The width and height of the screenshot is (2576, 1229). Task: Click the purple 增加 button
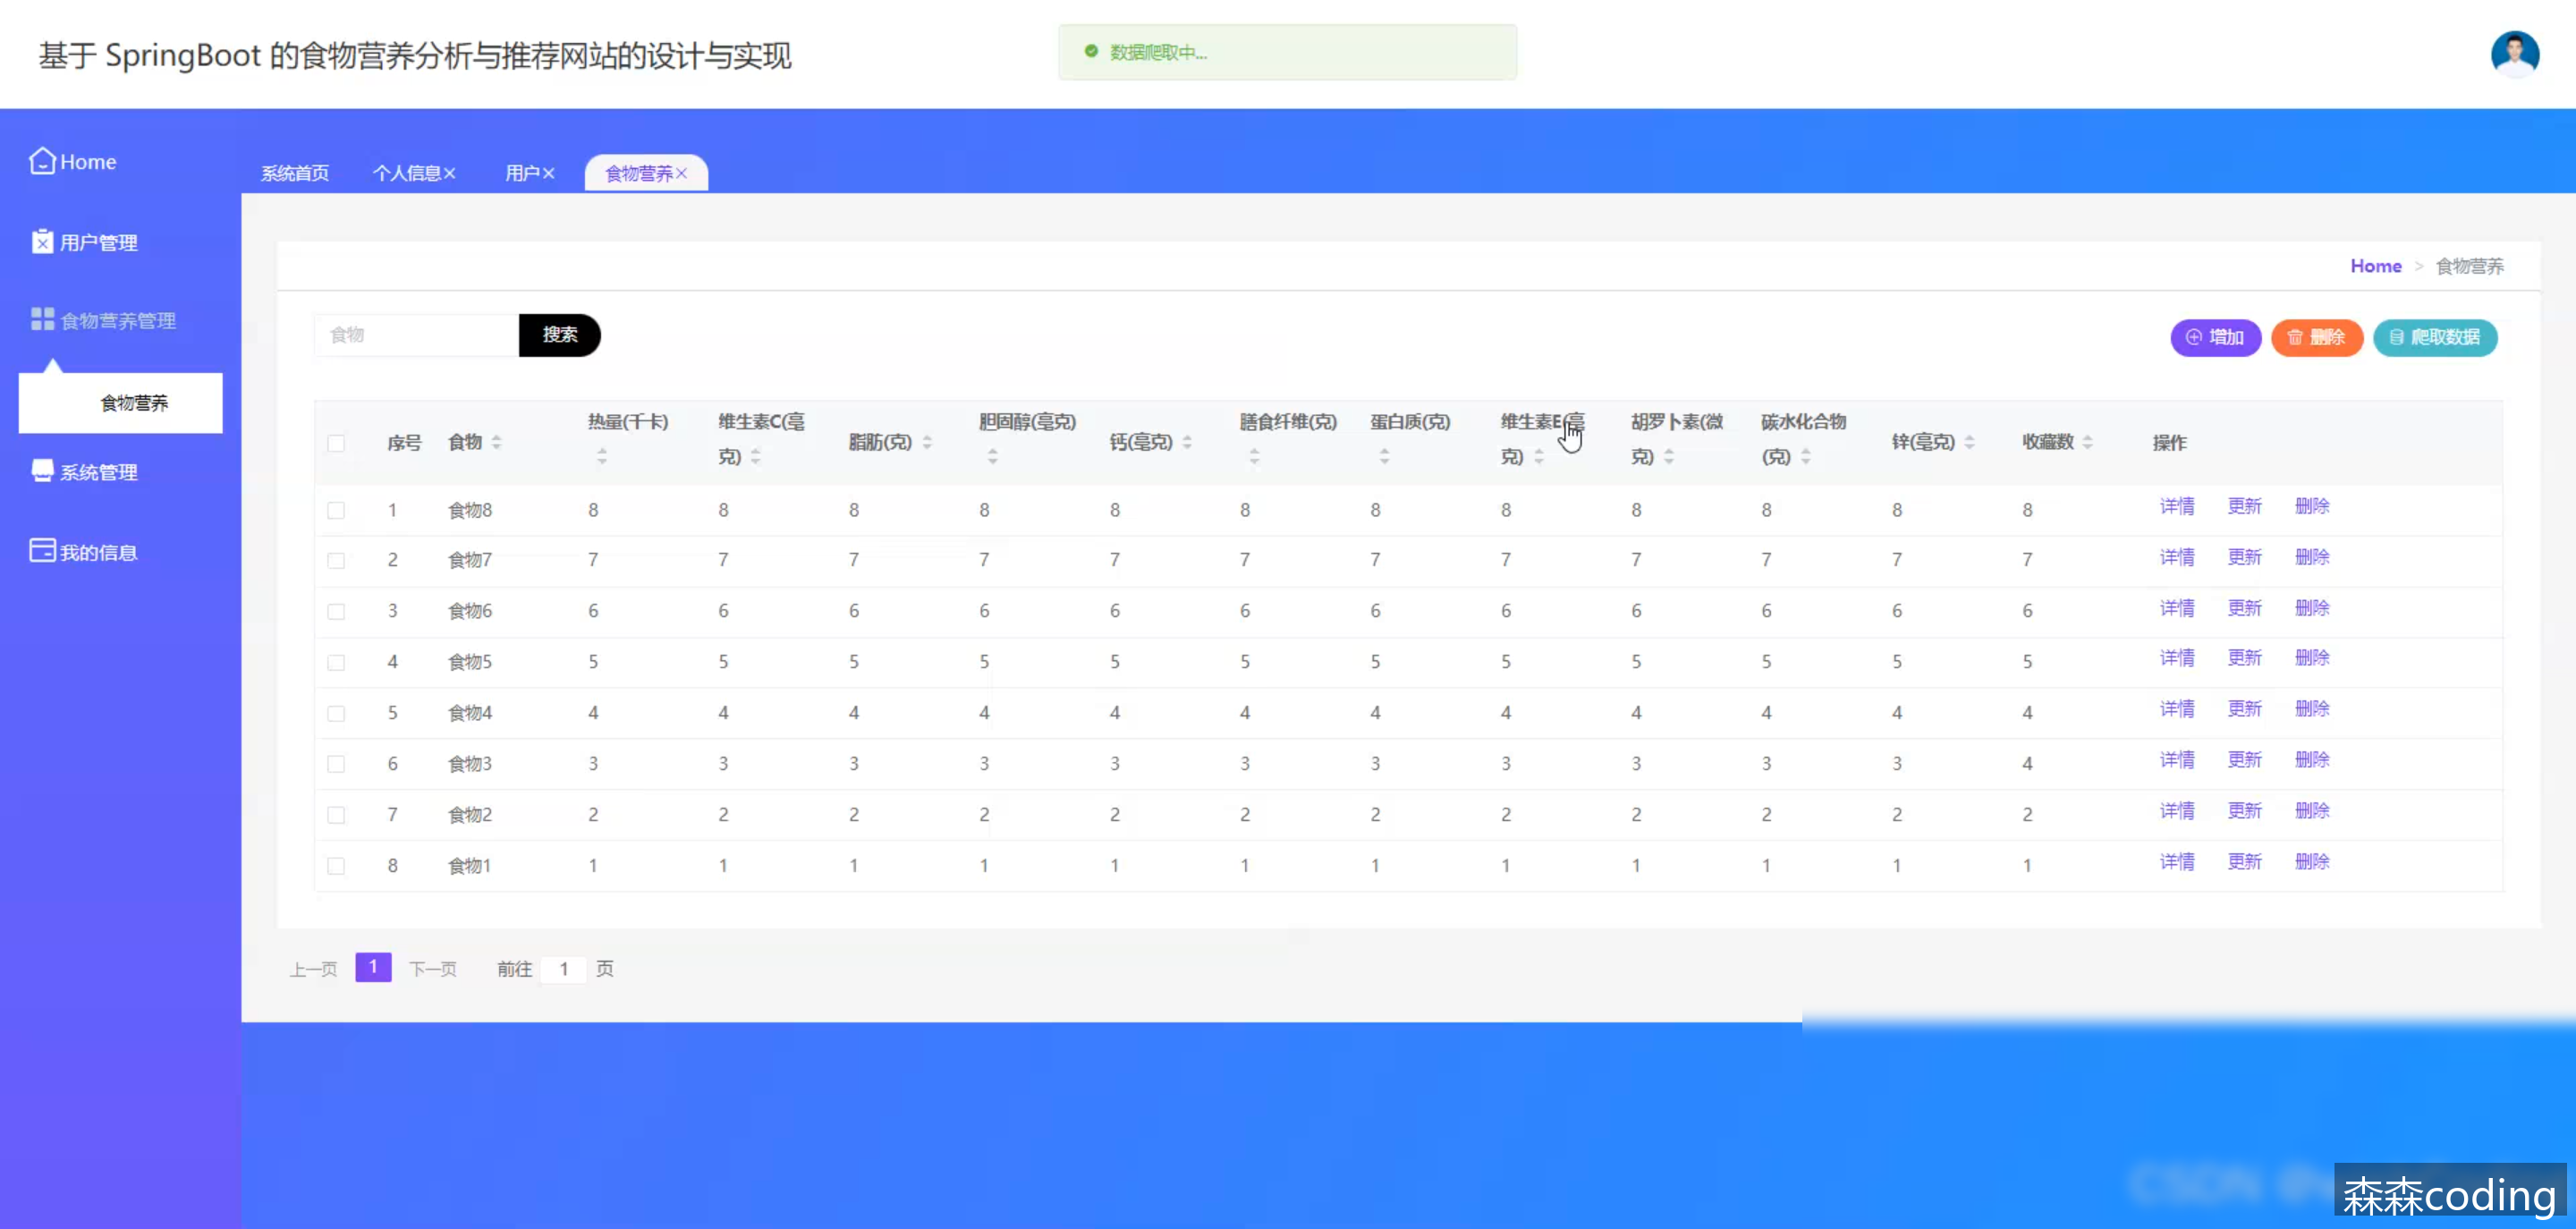(2215, 338)
